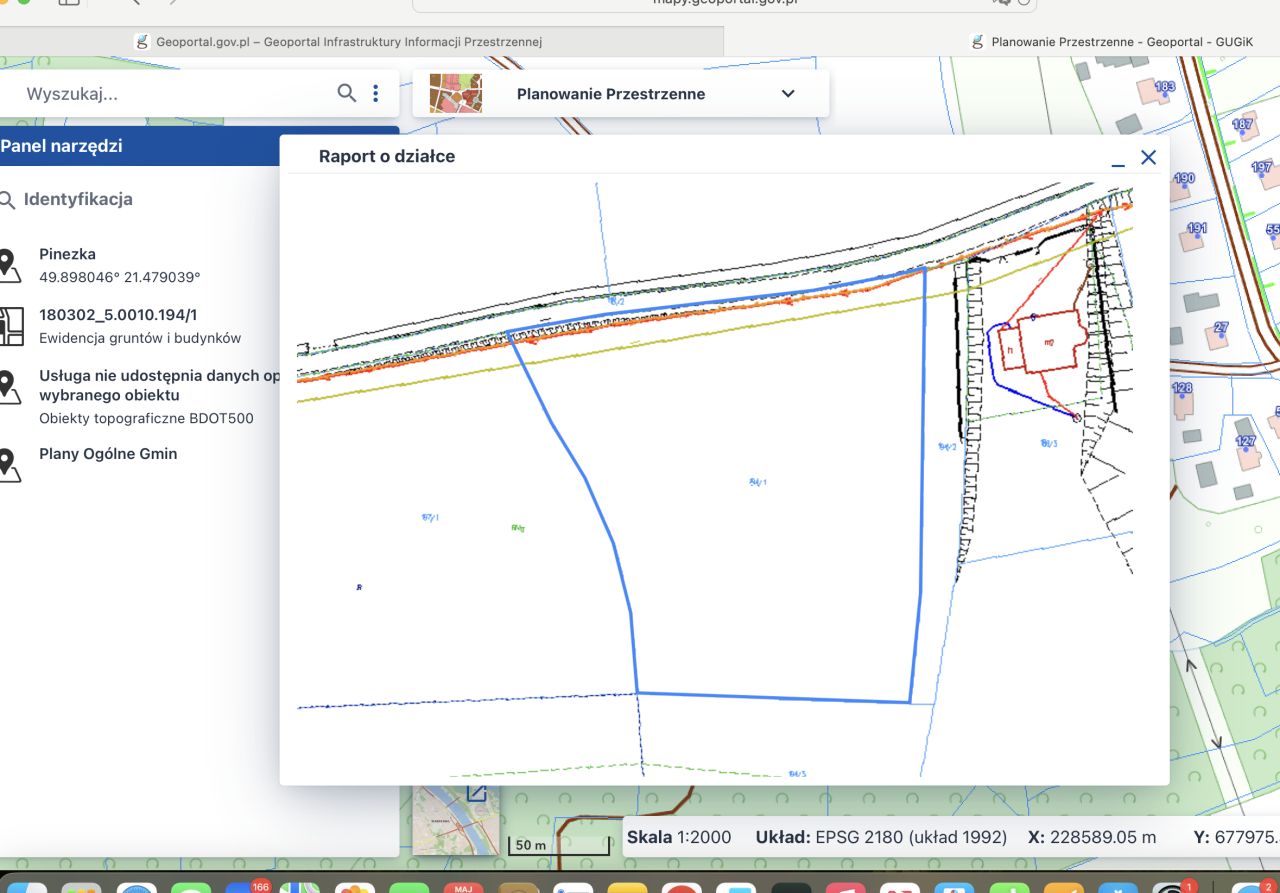Screen dimensions: 1280x893
Task: Click building number 183 on the map
Action: [1165, 87]
